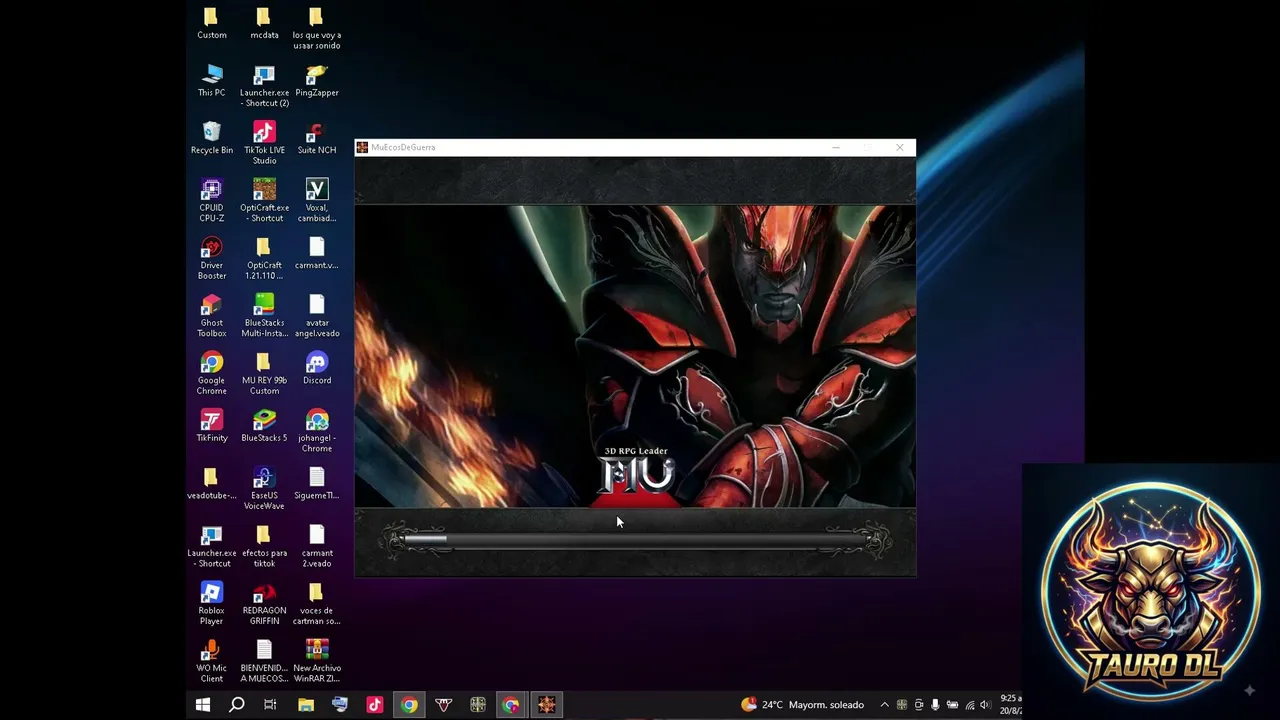Click the MuEcosDeGuerra window title text
1280x720 pixels.
point(403,148)
